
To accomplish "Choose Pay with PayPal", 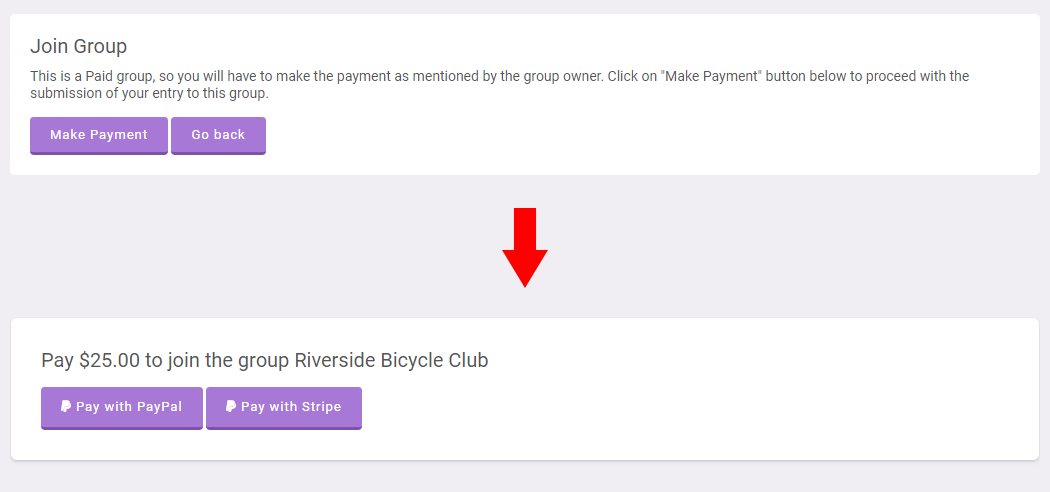I will tap(122, 408).
